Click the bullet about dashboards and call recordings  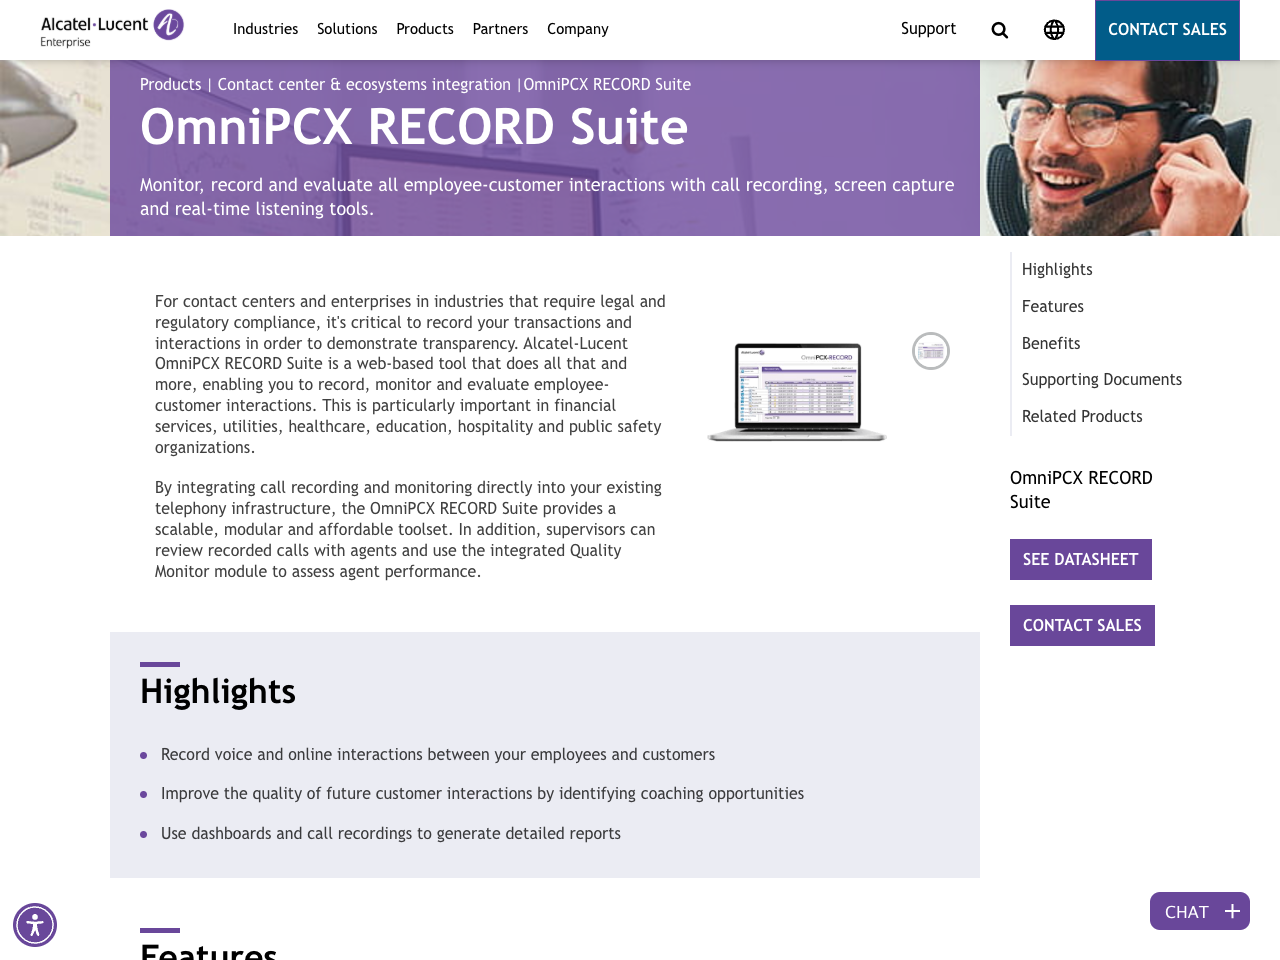pos(391,834)
